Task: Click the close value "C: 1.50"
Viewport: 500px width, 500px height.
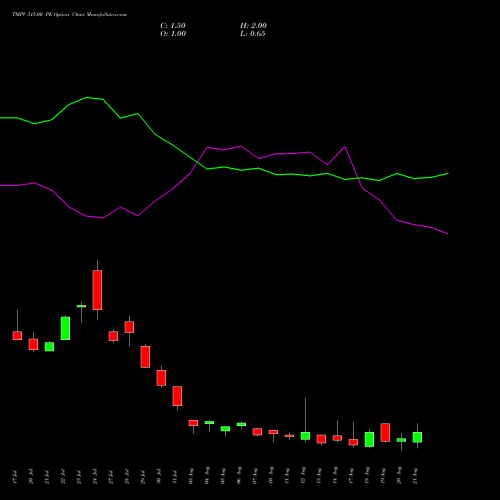Action: tap(173, 25)
